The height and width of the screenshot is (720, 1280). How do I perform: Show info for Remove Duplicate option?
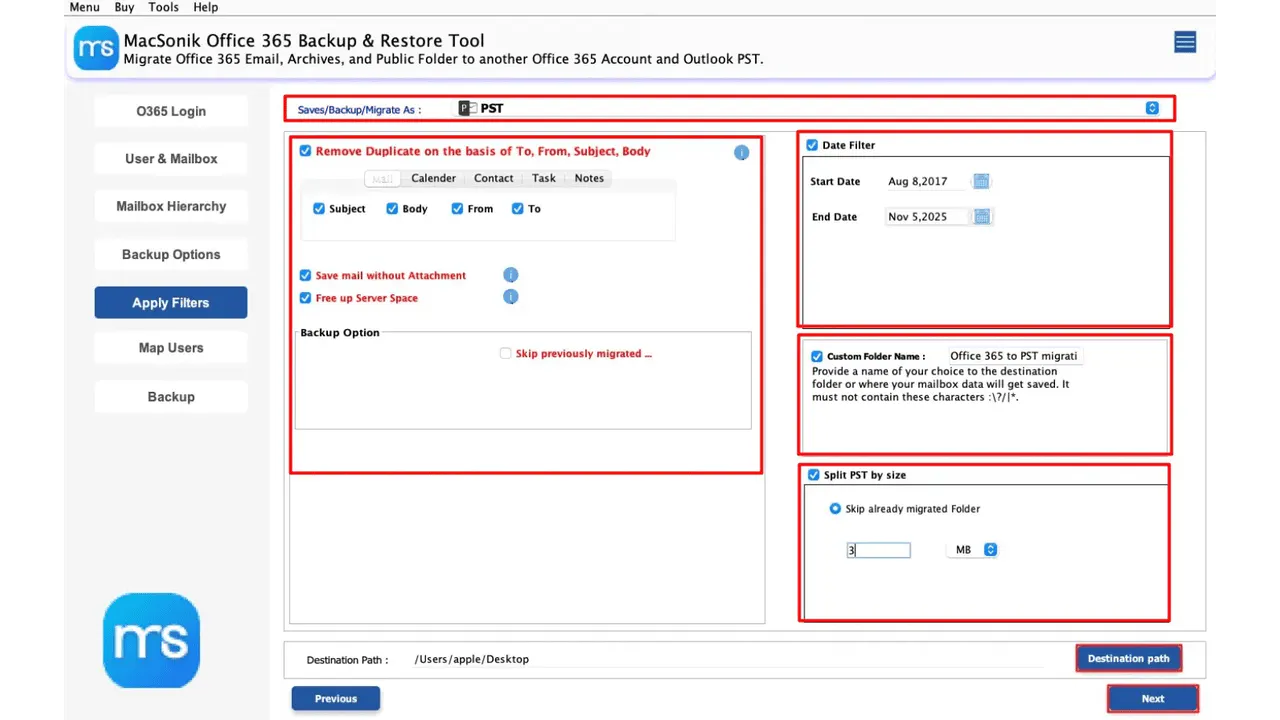click(x=741, y=152)
